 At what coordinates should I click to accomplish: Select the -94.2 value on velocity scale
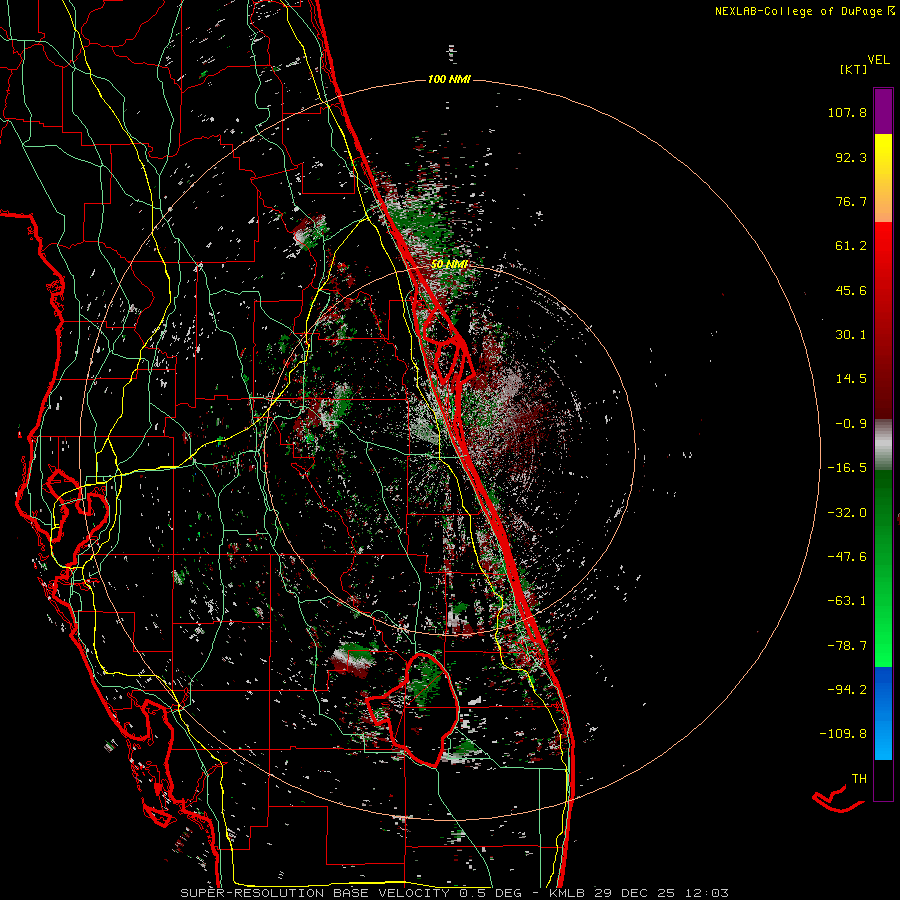[847, 689]
